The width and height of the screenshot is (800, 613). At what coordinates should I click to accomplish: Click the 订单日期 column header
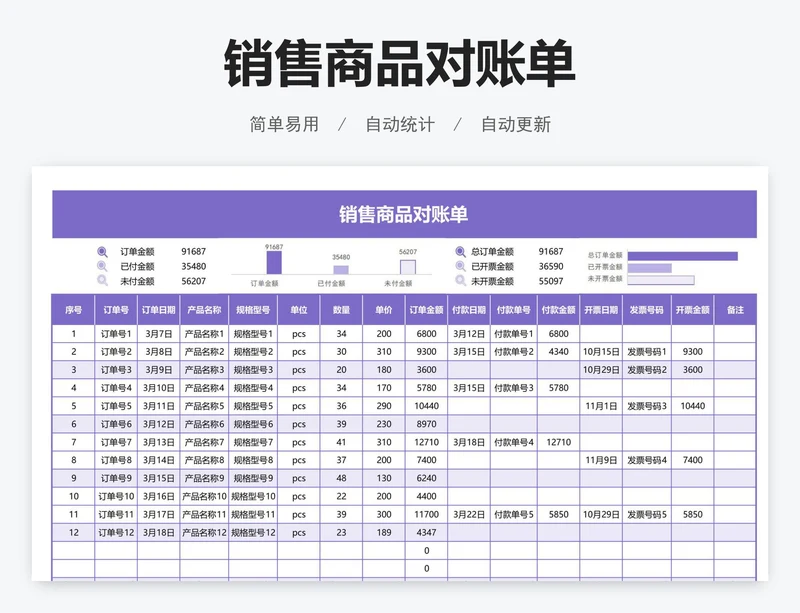click(159, 310)
